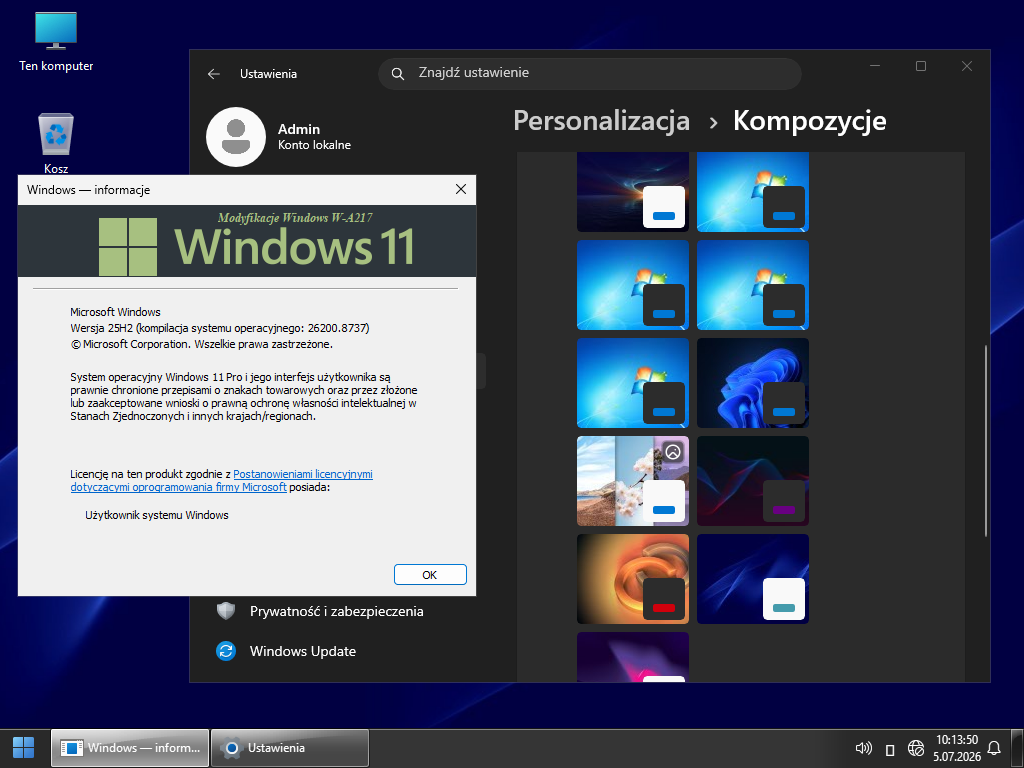Click the Prywatność i zabezpieczenia shield icon

(226, 611)
